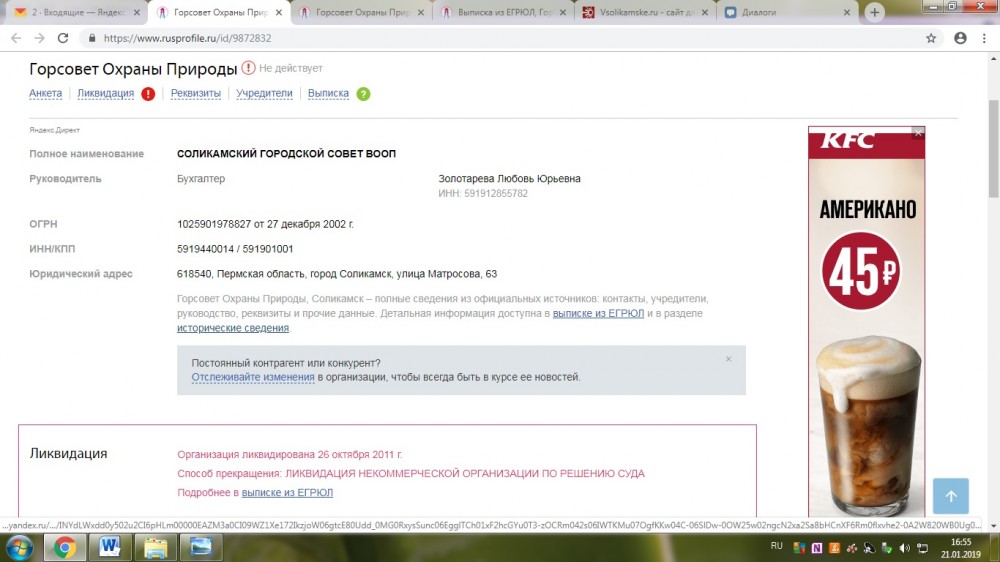This screenshot has width=1000, height=562.
Task: Click the browser reload button
Action: point(63,38)
